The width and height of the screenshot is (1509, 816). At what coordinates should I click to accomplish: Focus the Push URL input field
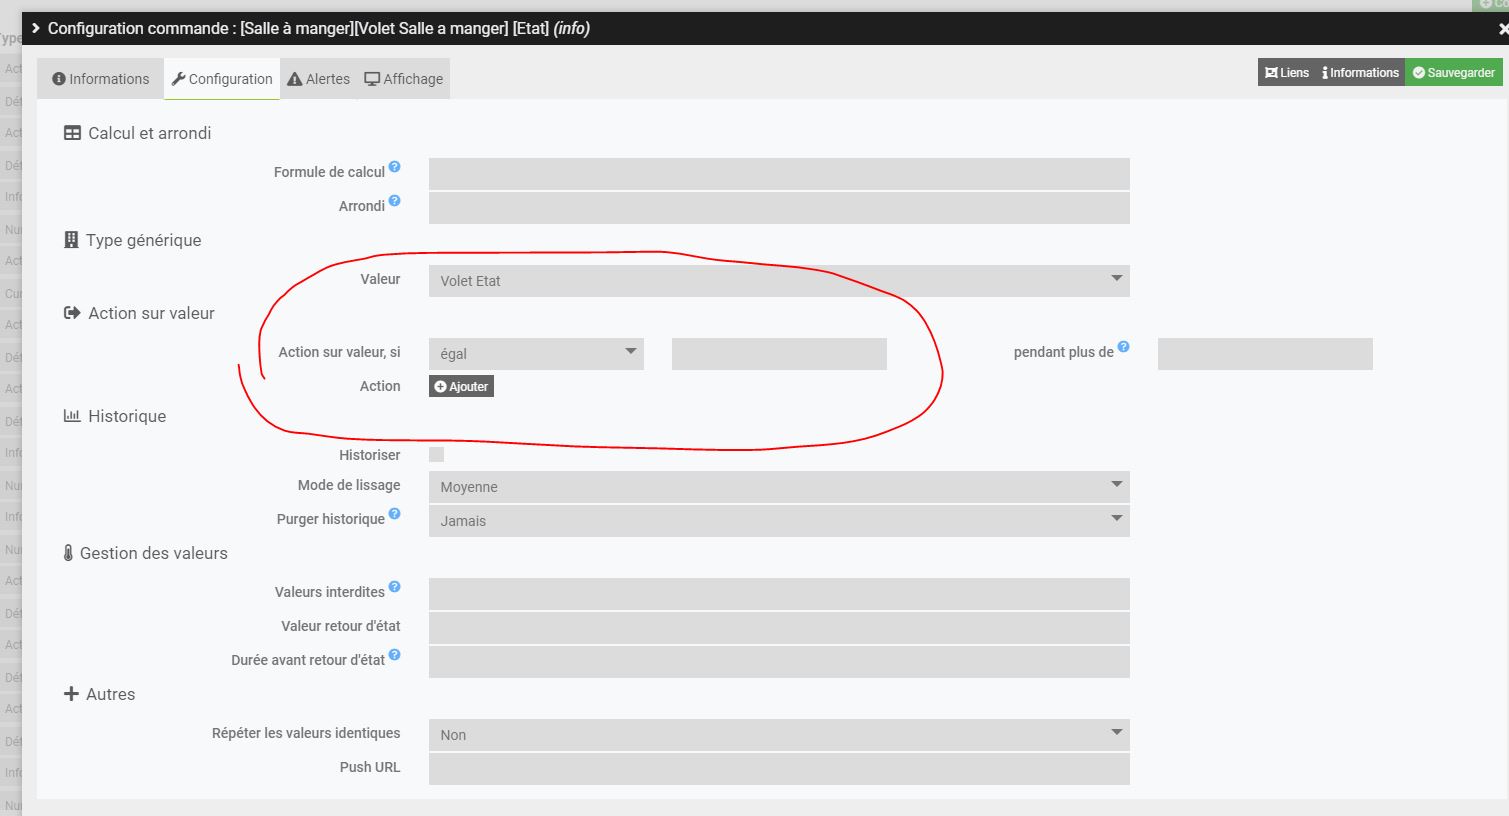pos(779,769)
